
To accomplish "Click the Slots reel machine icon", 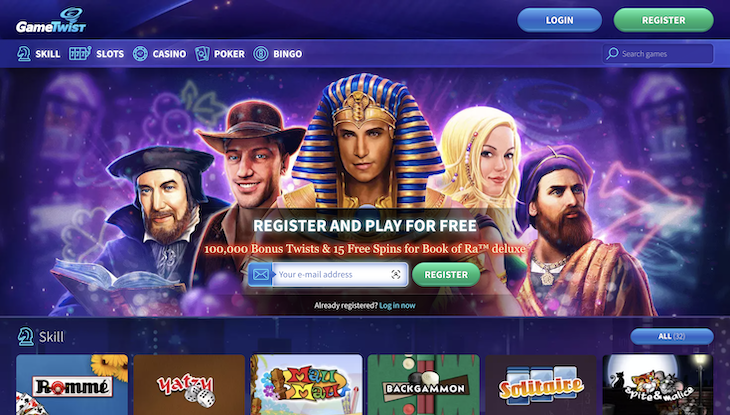I will pyautogui.click(x=80, y=53).
